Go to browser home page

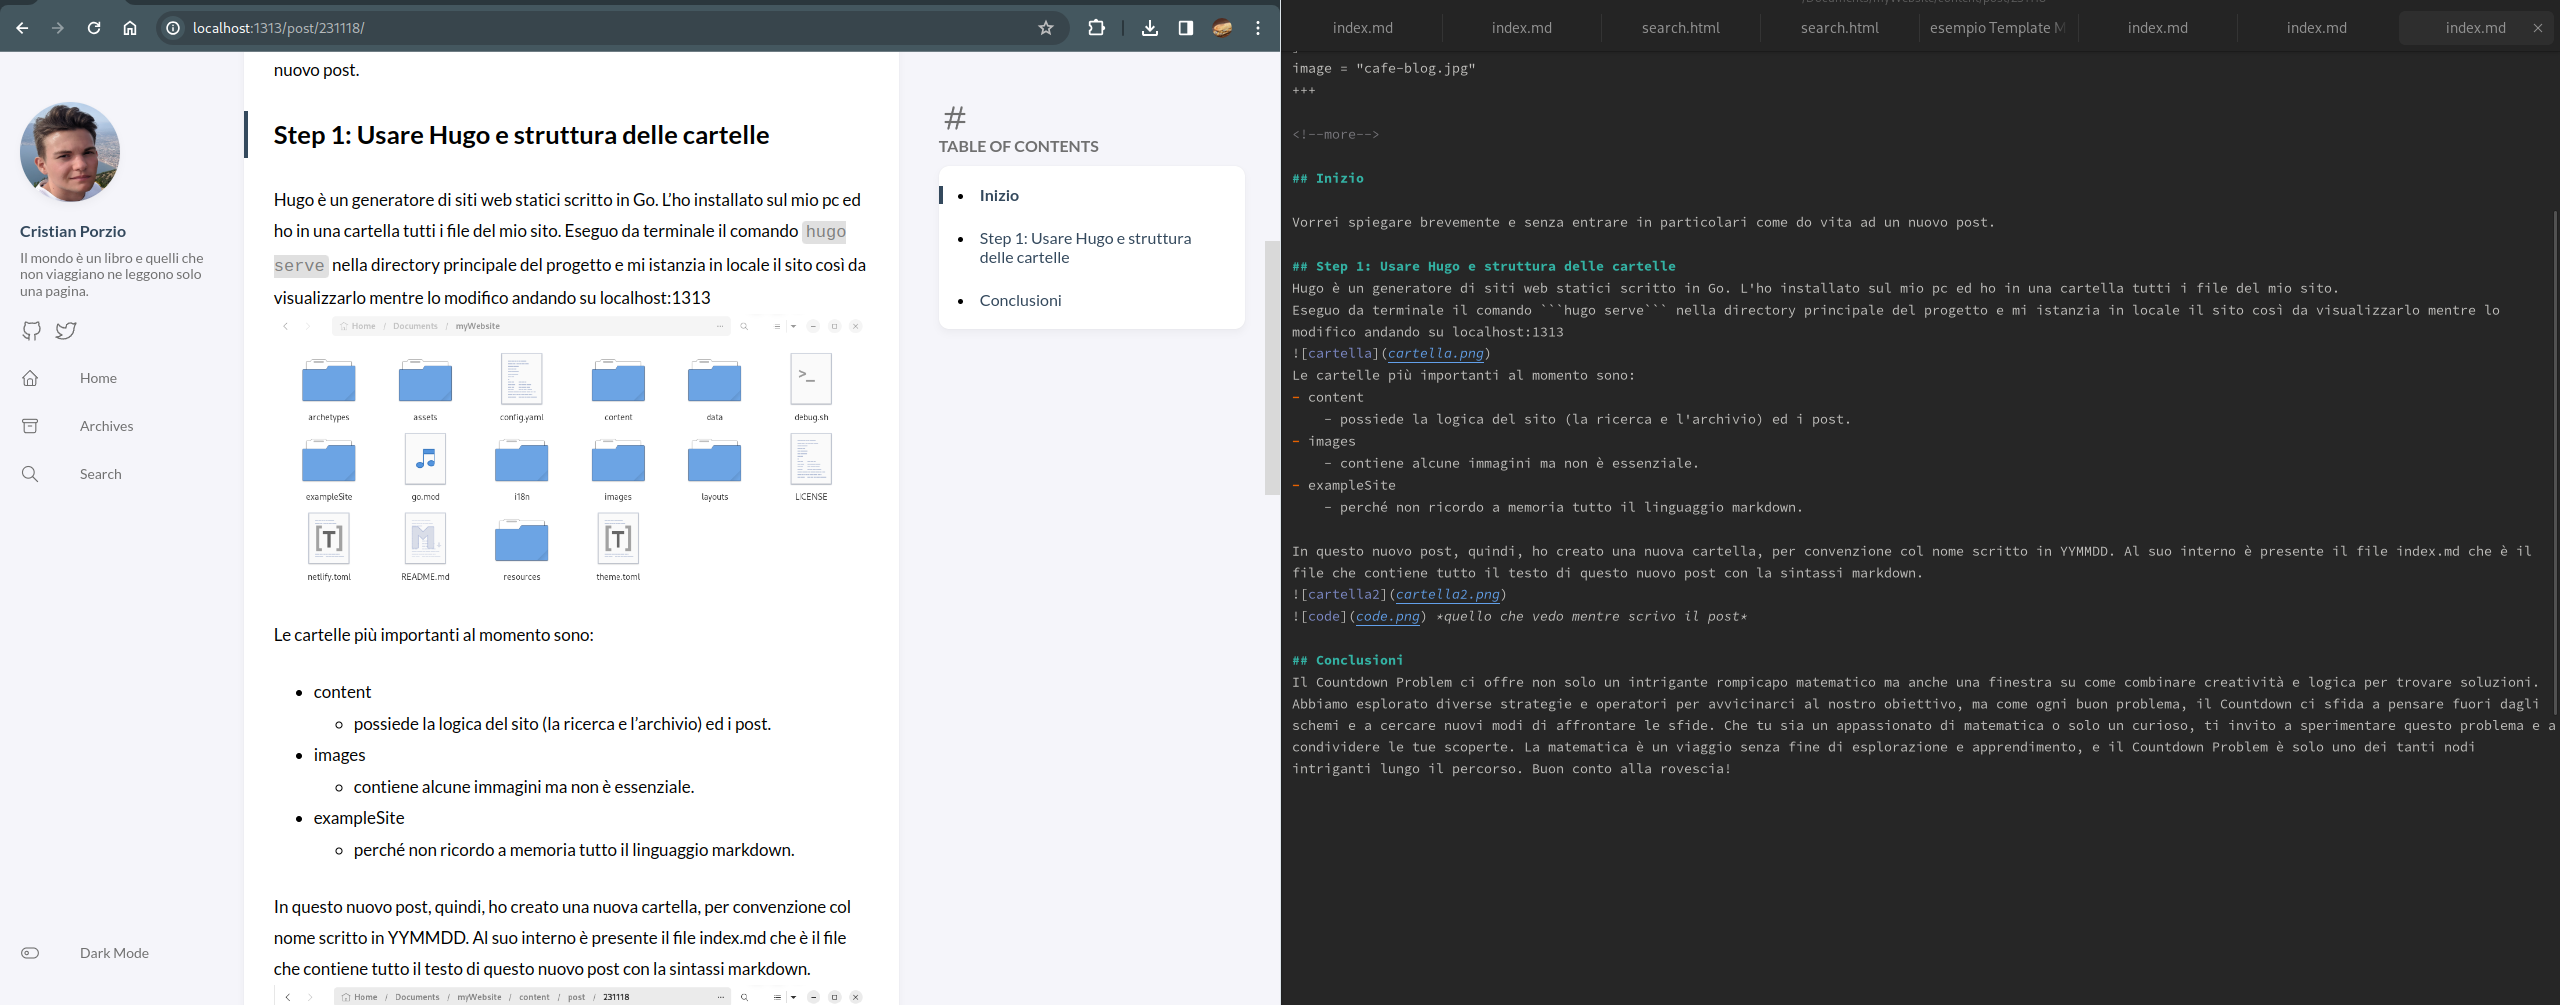point(130,28)
